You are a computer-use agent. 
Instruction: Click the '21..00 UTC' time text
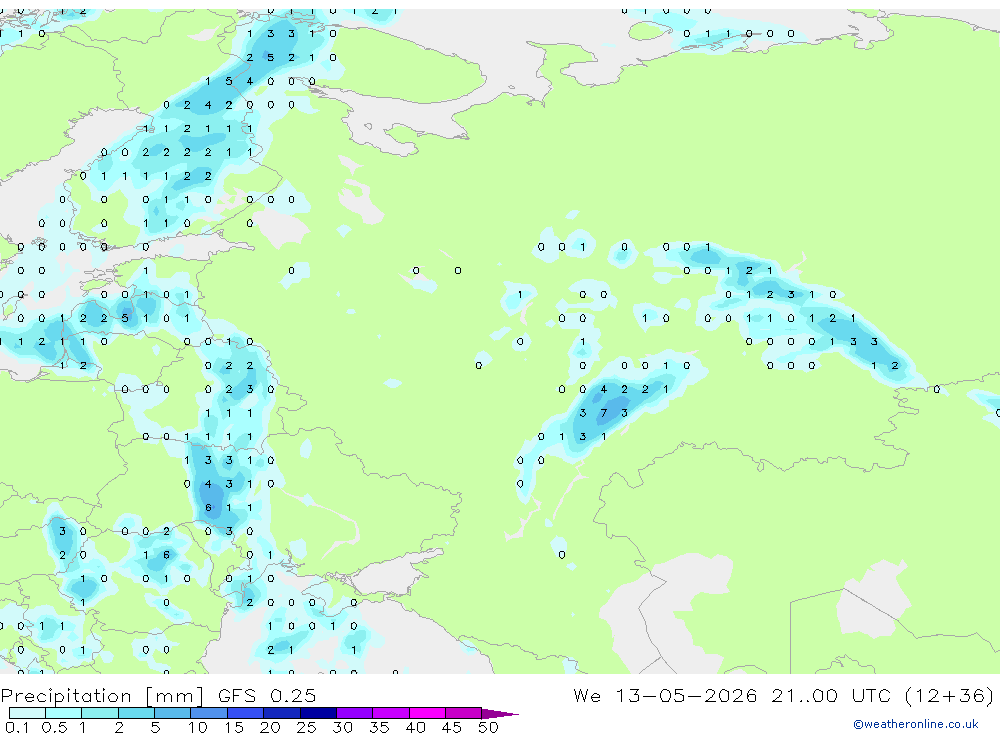pyautogui.click(x=833, y=695)
